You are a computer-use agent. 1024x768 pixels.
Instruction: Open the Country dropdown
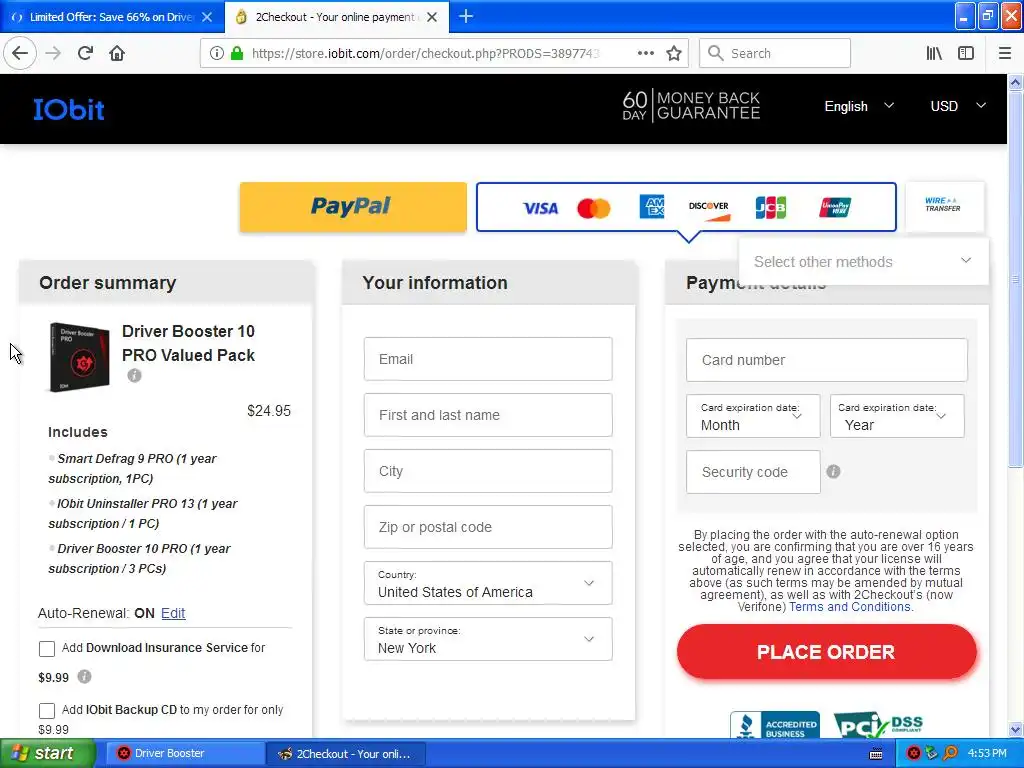click(x=488, y=583)
